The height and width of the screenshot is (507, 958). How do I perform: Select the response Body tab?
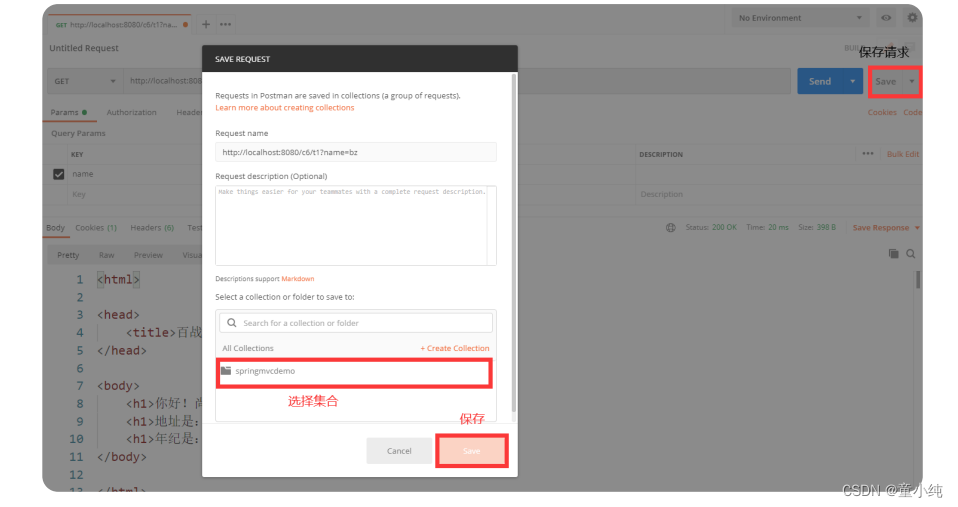pos(55,228)
